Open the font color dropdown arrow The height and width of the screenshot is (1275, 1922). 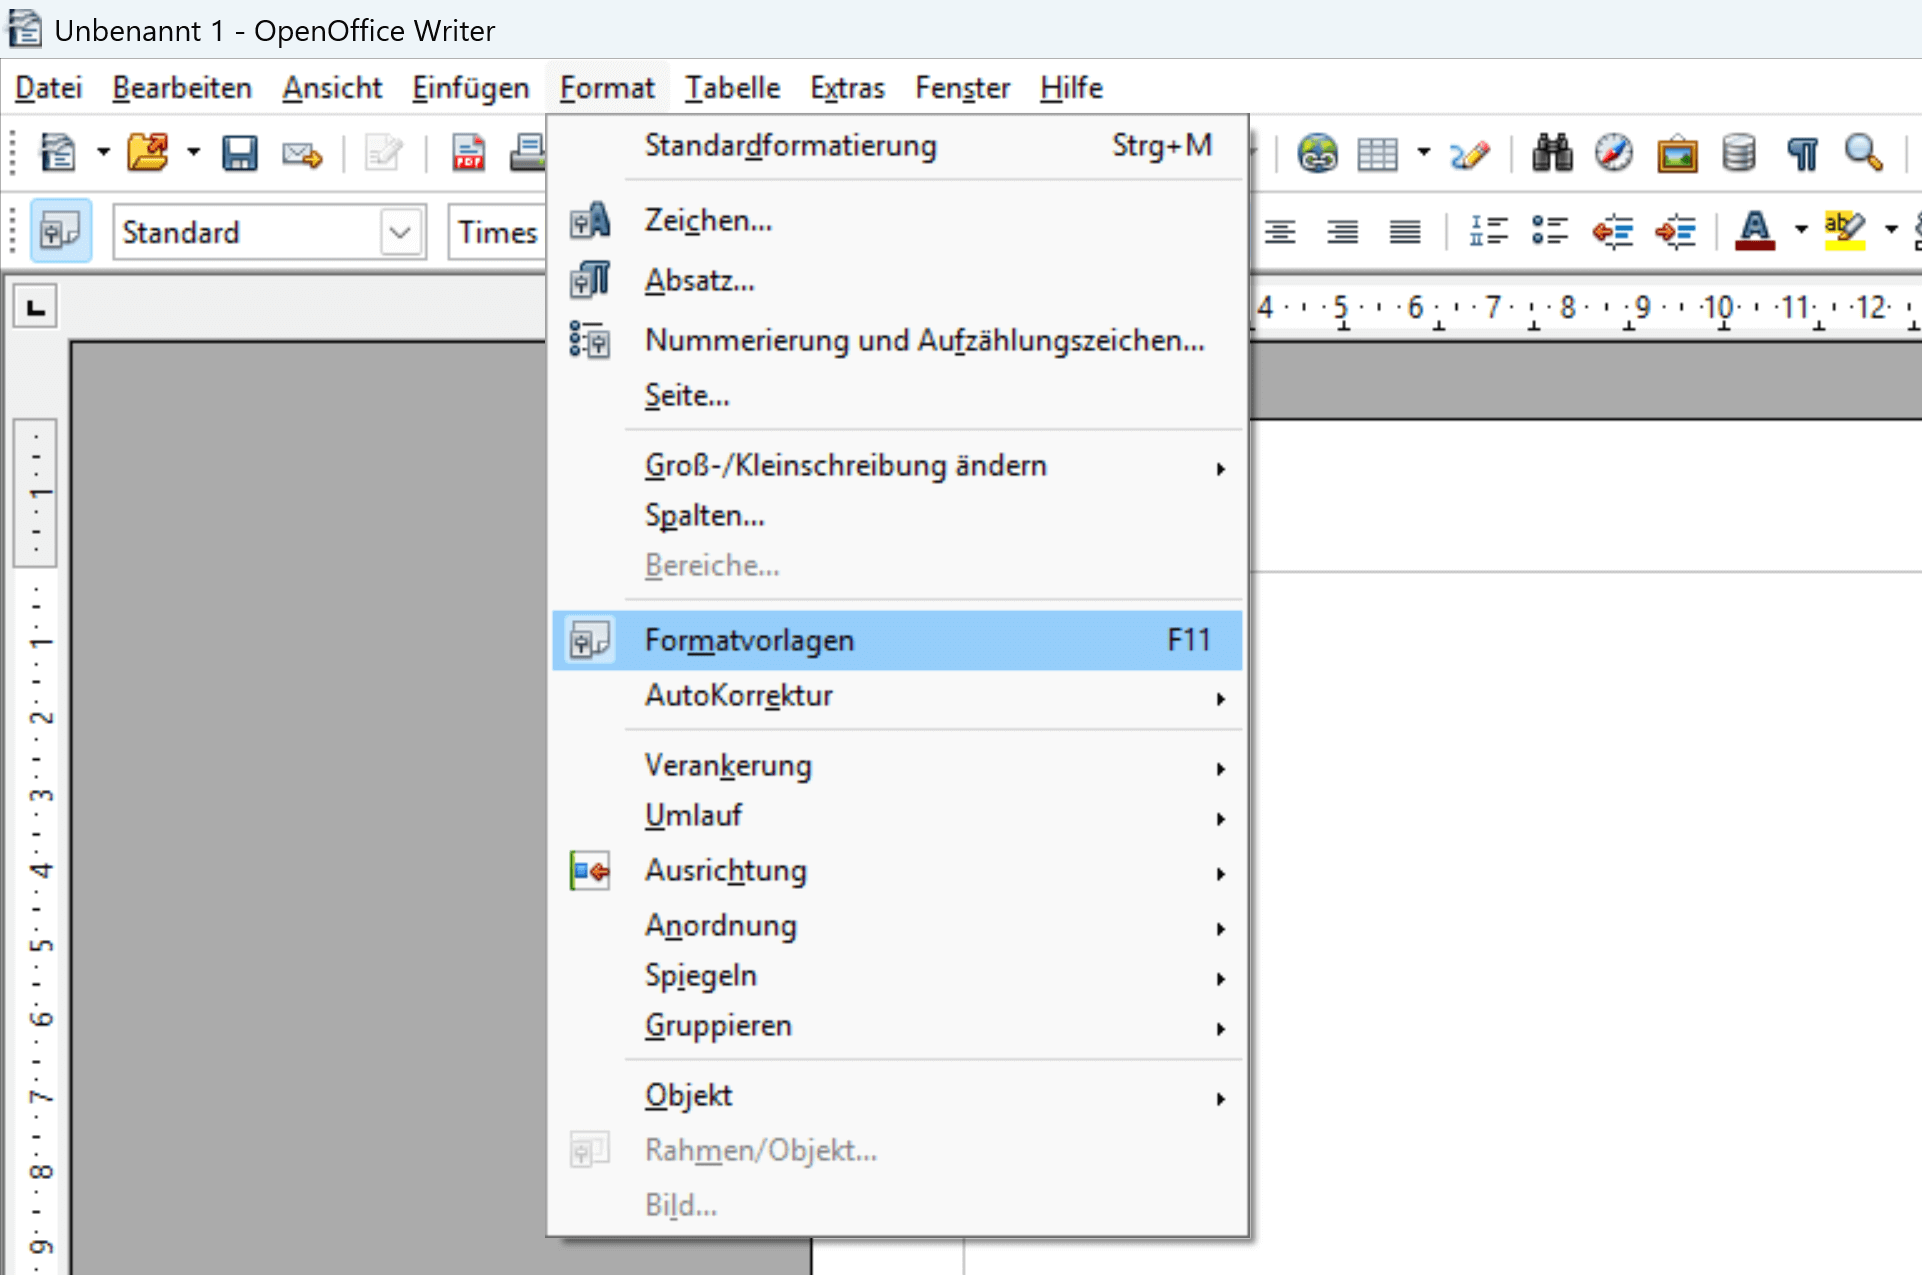pyautogui.click(x=1799, y=230)
